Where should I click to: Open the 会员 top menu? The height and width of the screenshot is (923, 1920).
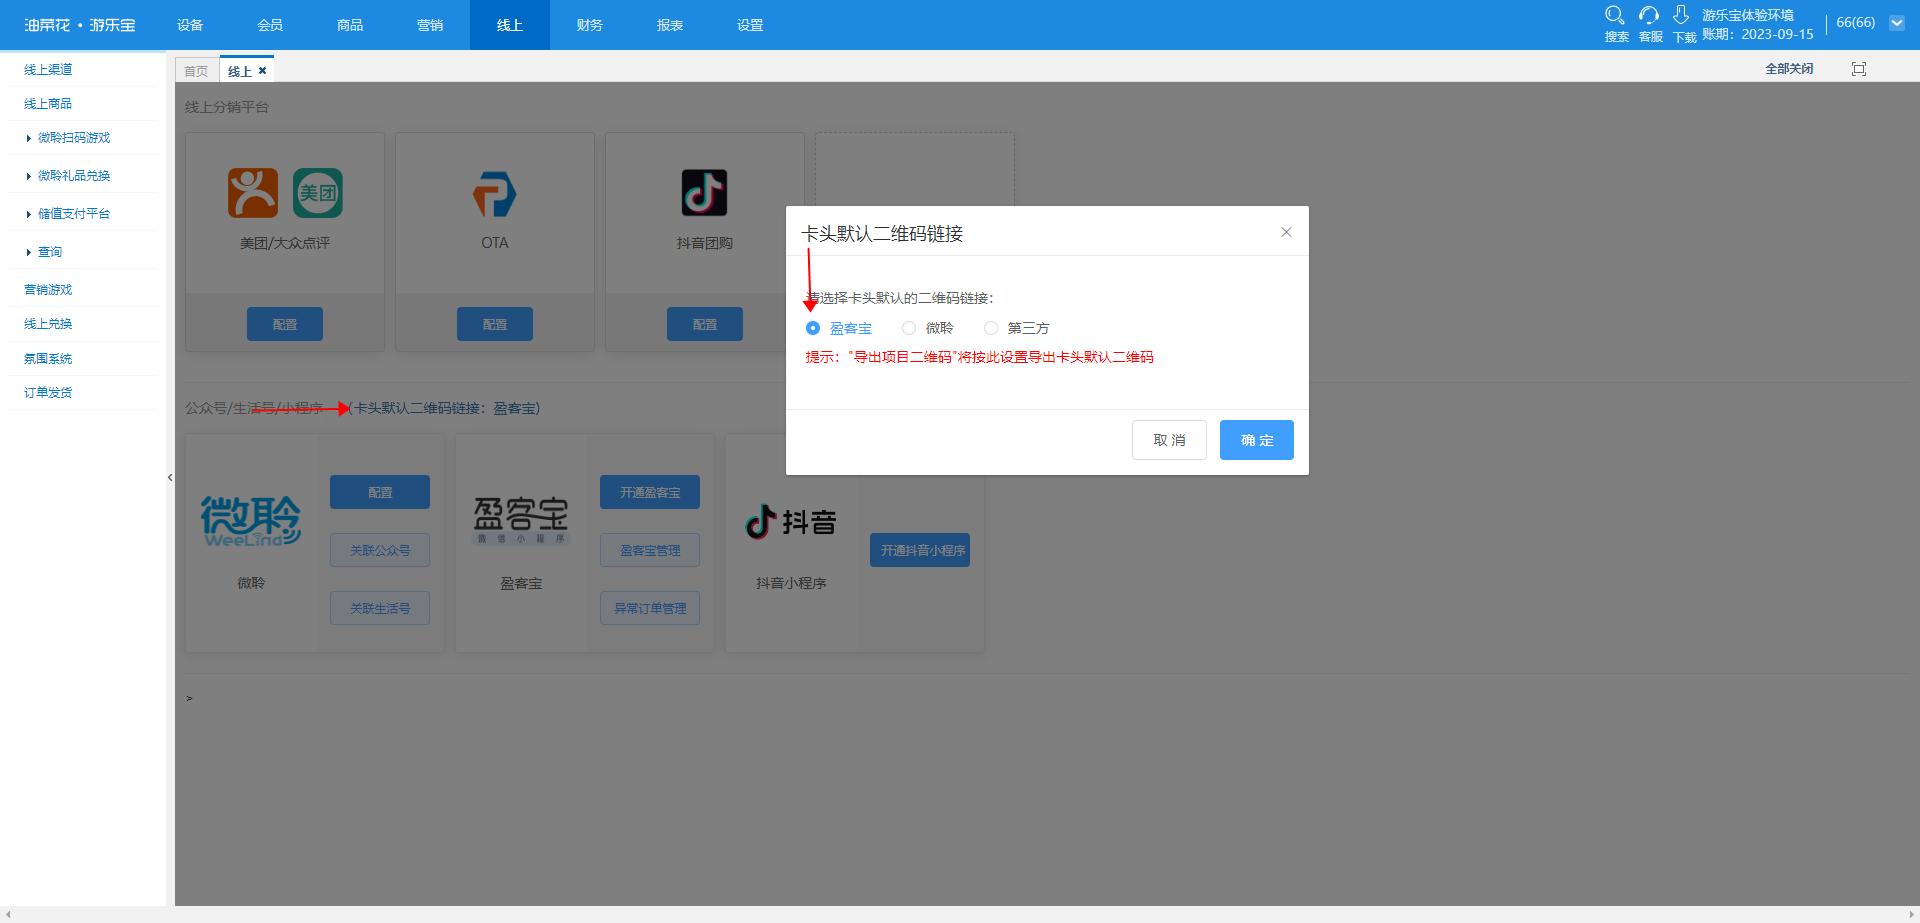[x=270, y=25]
